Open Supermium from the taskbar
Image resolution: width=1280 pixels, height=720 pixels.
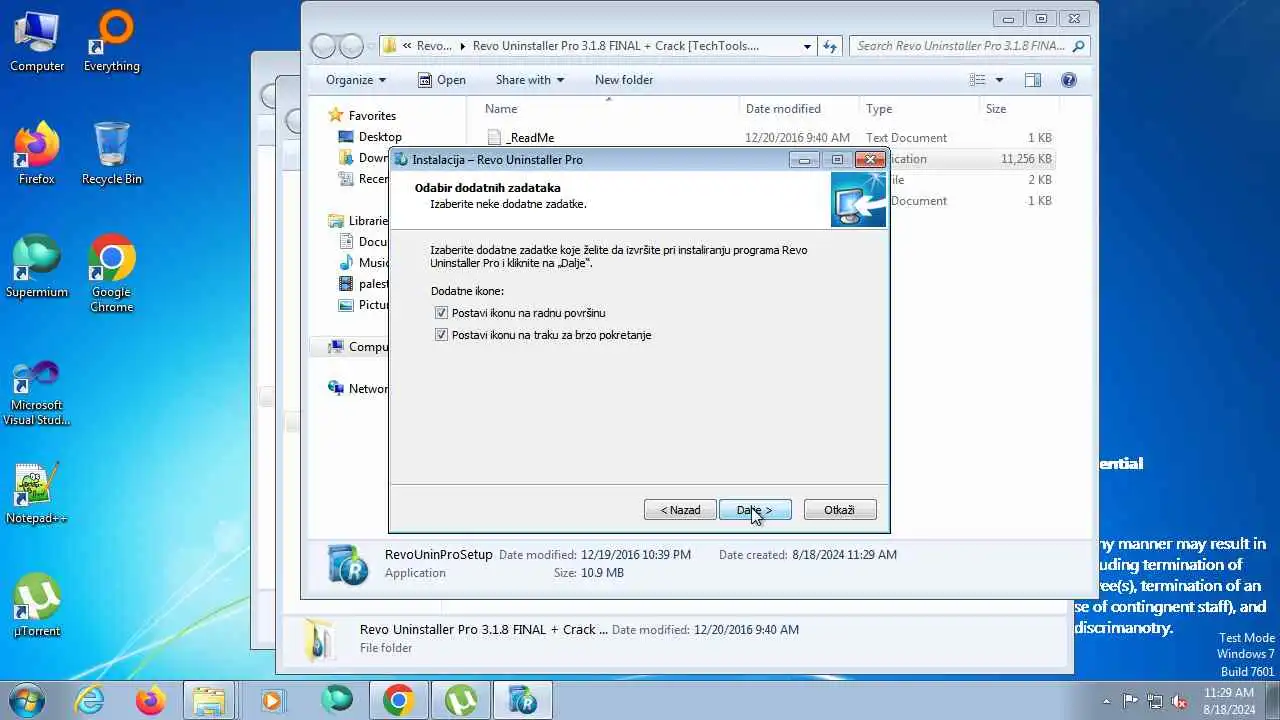click(337, 700)
